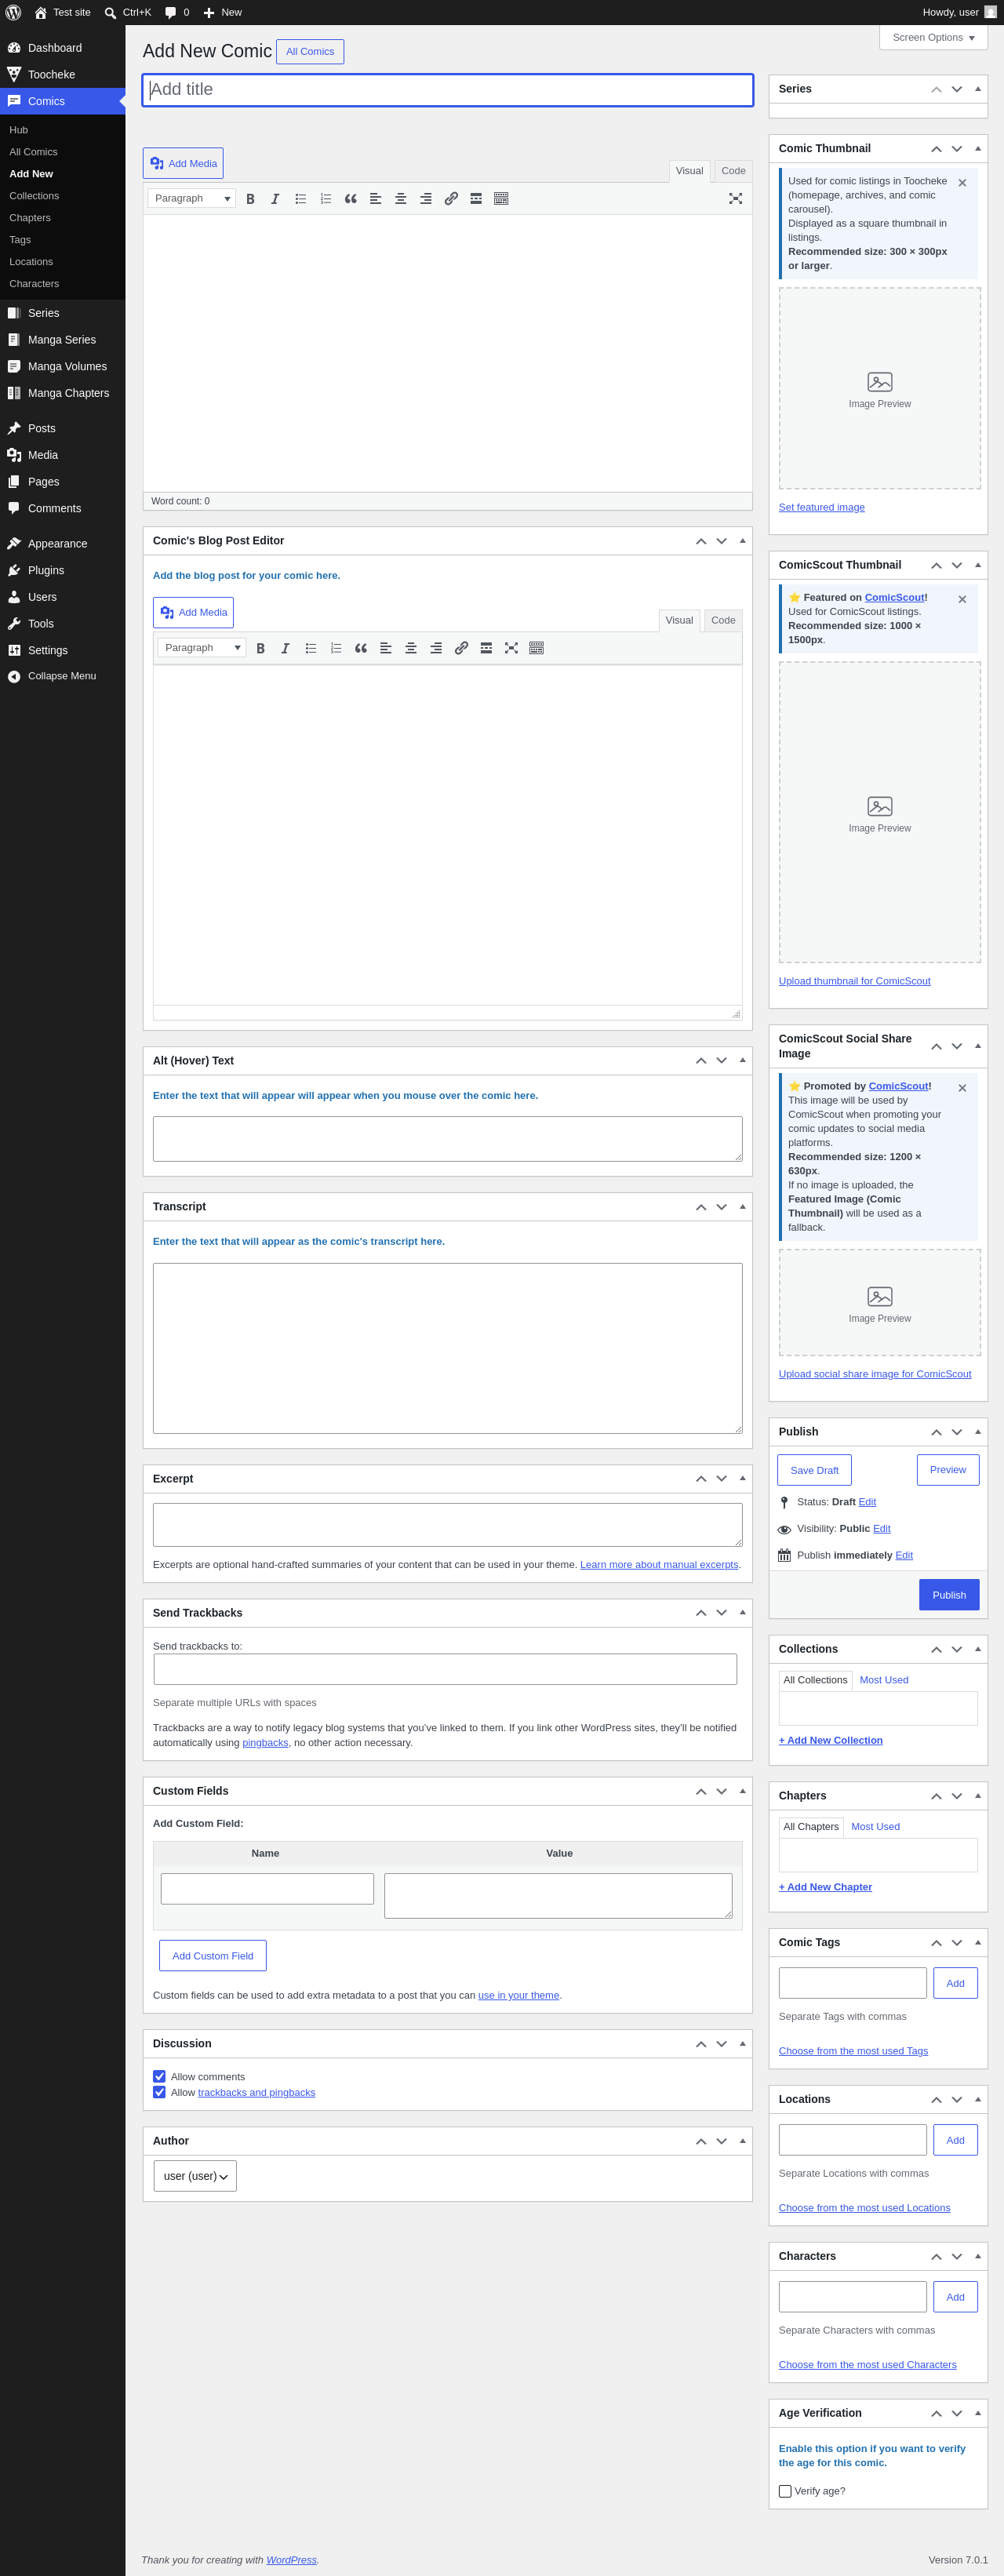Image resolution: width=1004 pixels, height=2576 pixels.
Task: Uncheck Allow comments checkbox
Action: click(x=159, y=2076)
